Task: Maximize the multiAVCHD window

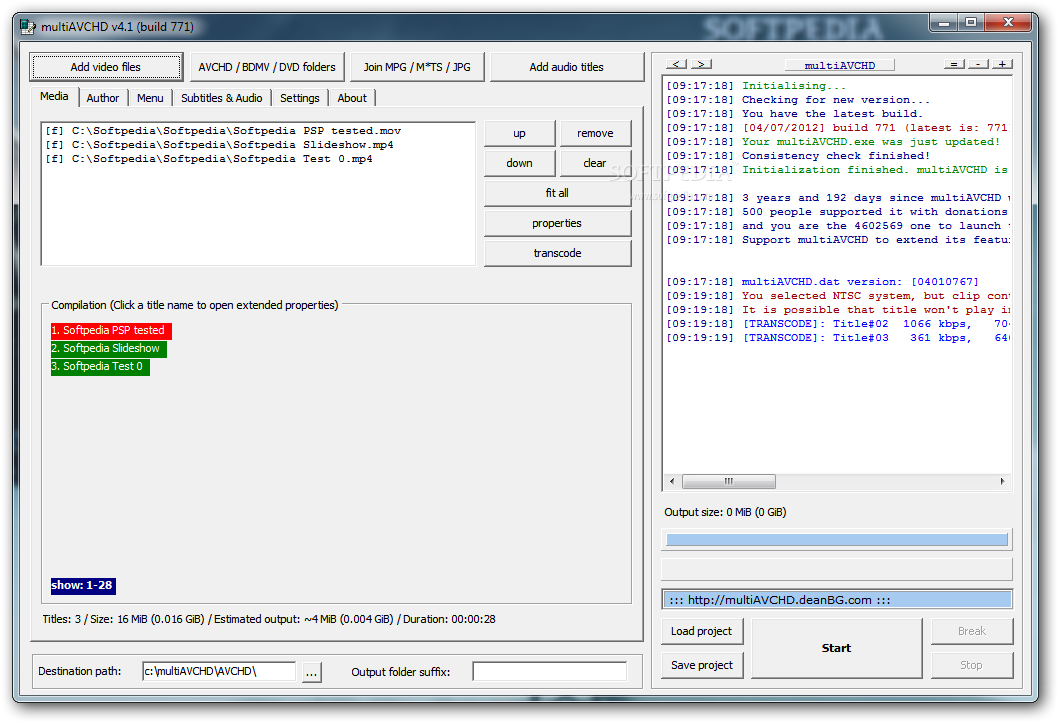Action: point(971,23)
